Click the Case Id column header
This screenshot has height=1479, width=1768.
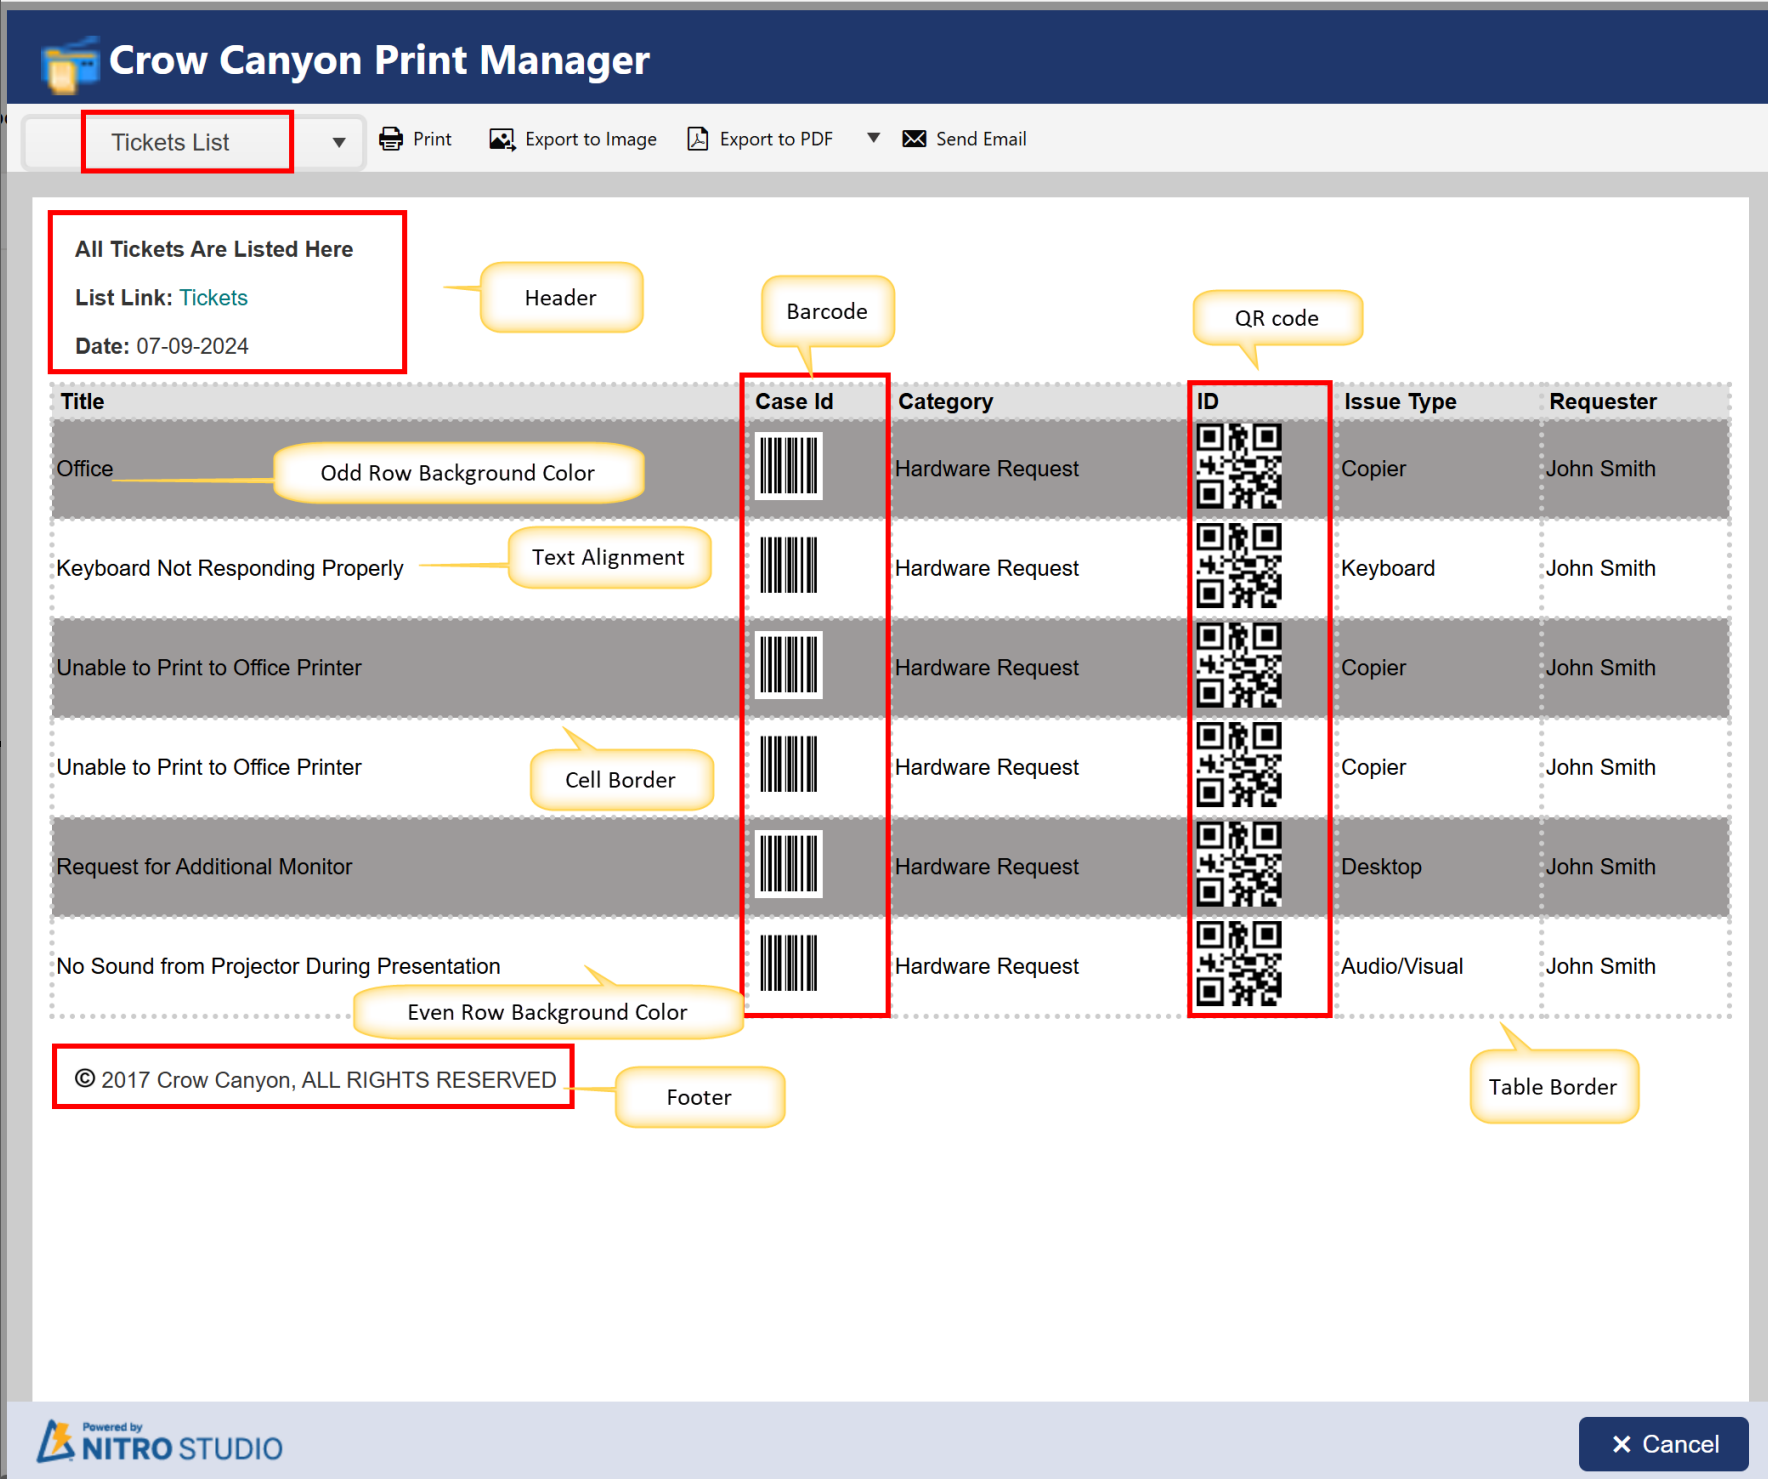794,402
